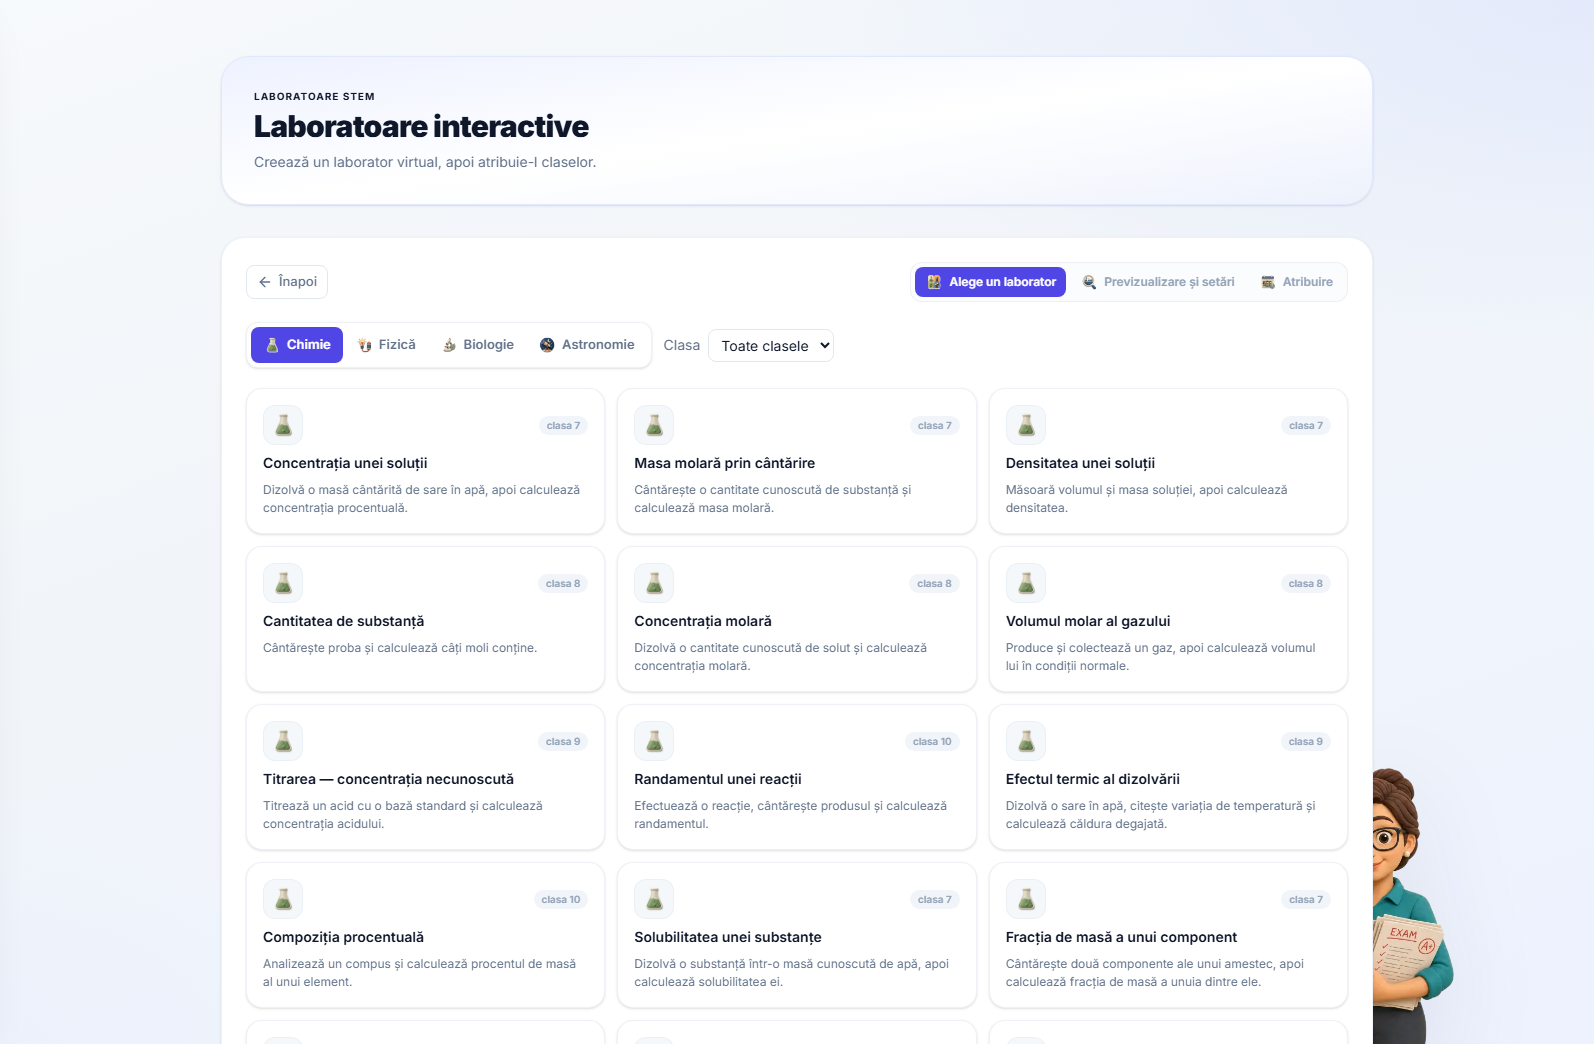This screenshot has width=1594, height=1044.
Task: Open the Masa molară prin cântărire lab
Action: [x=797, y=462]
